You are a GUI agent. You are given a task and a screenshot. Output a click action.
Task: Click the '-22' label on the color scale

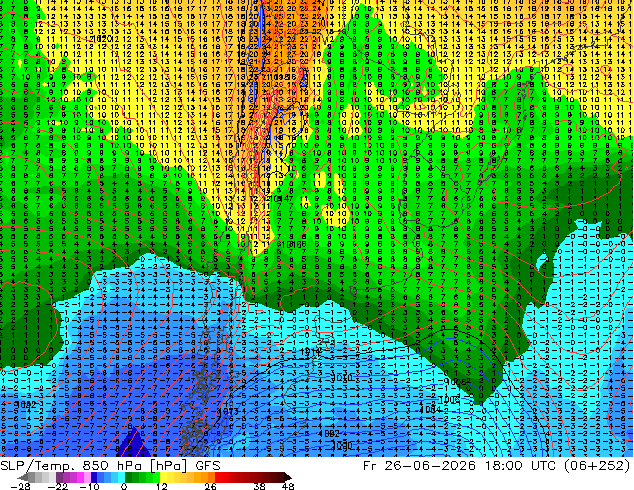58,486
